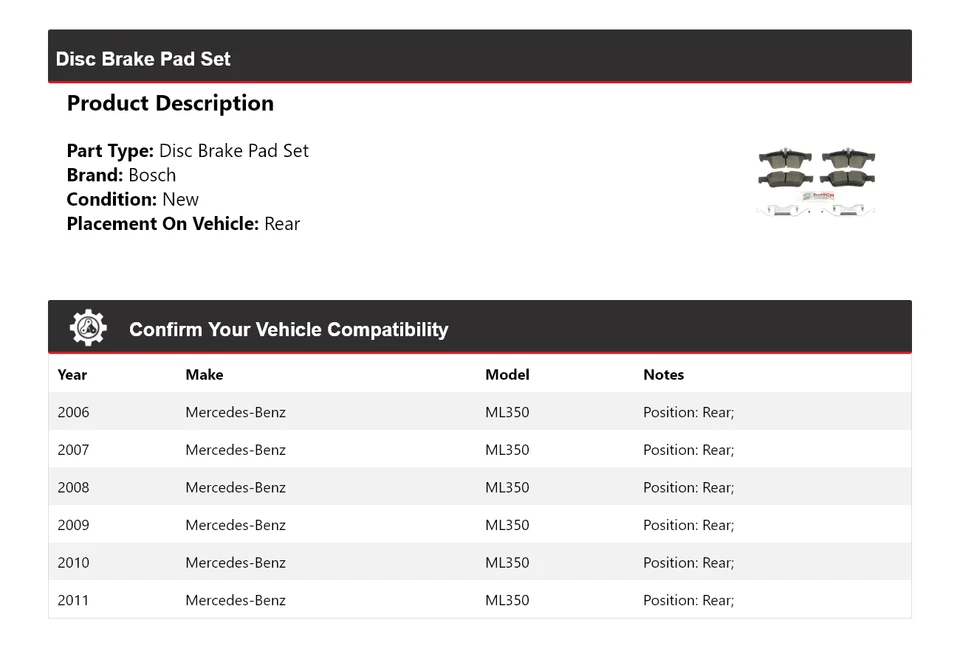Click the Condition: New text

click(x=132, y=199)
